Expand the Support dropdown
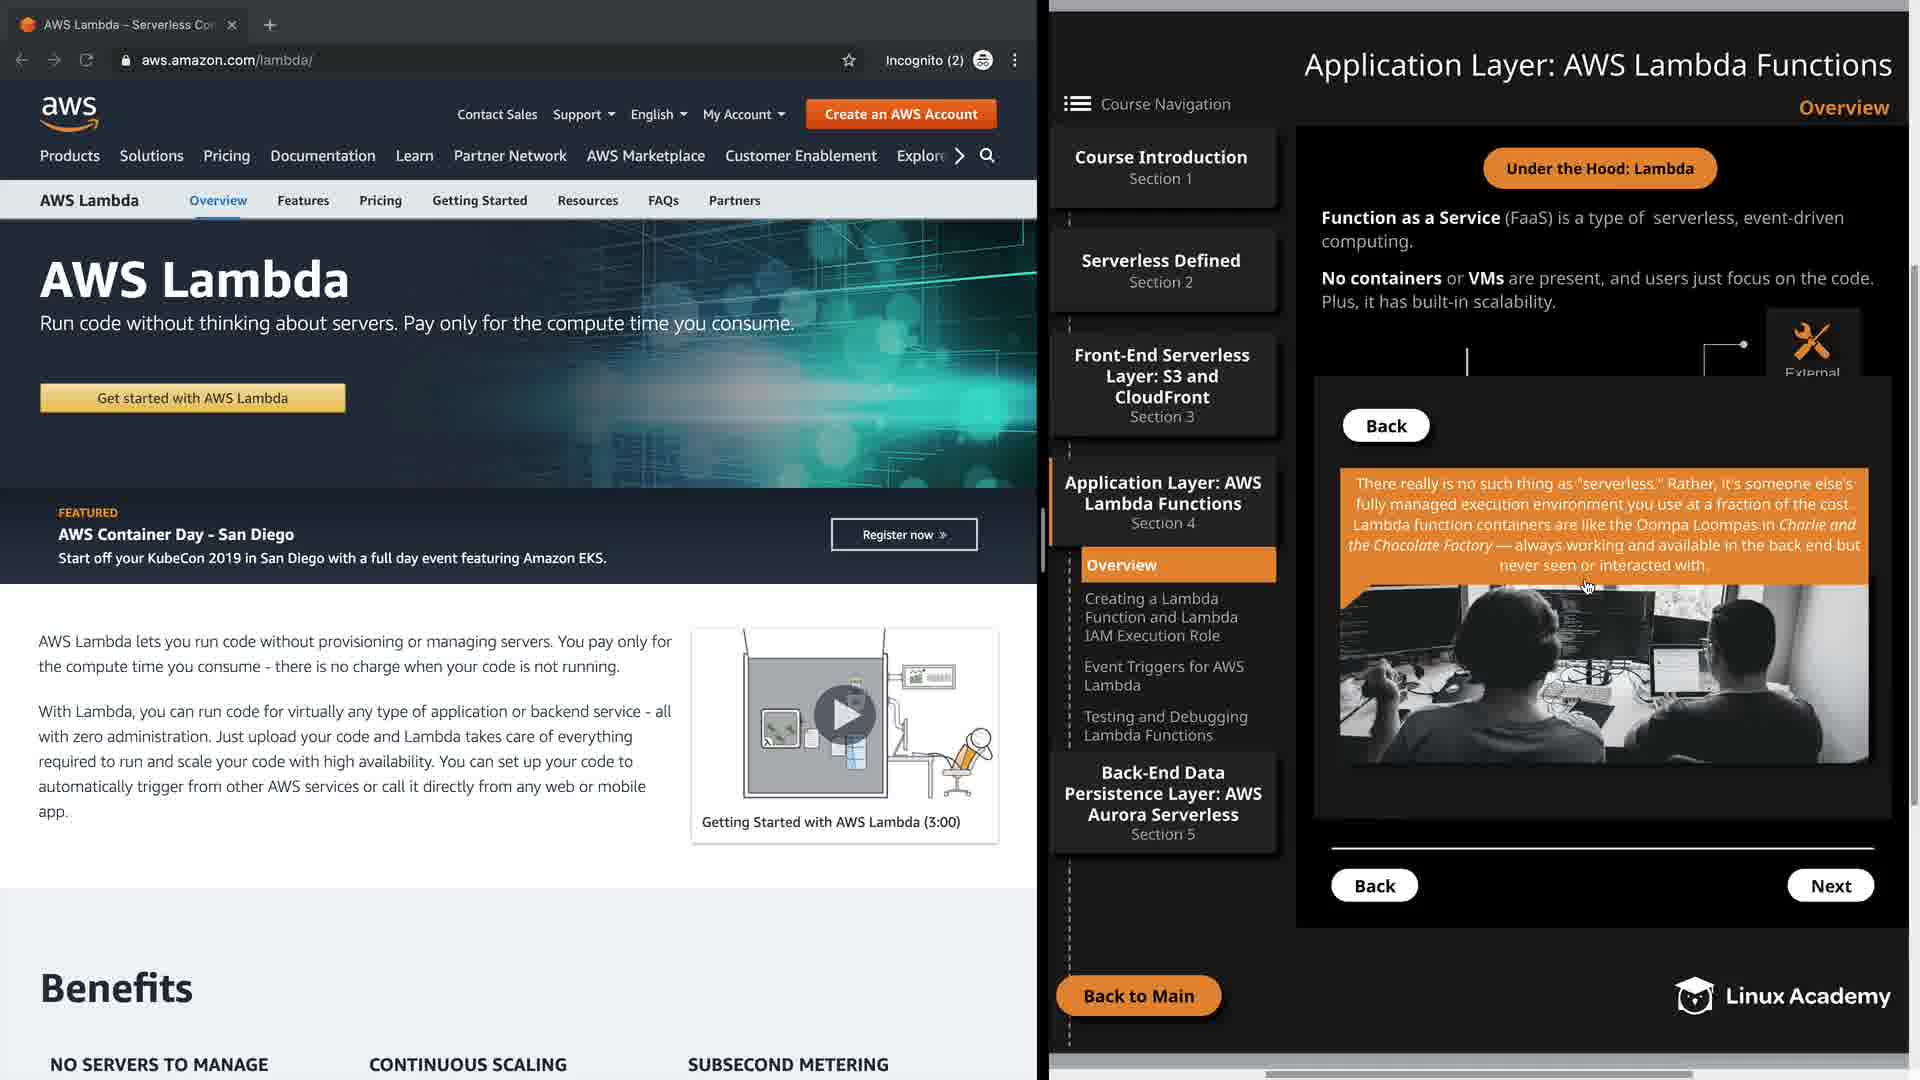1920x1080 pixels. (584, 114)
